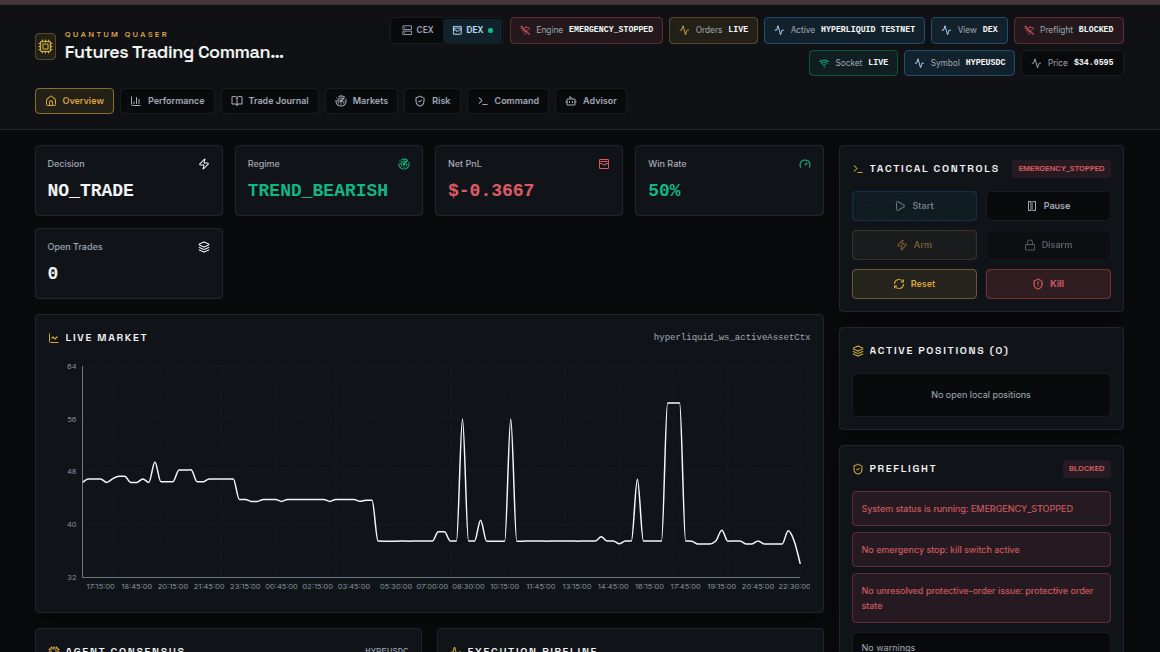Click the radar icon on Regime card

point(404,164)
